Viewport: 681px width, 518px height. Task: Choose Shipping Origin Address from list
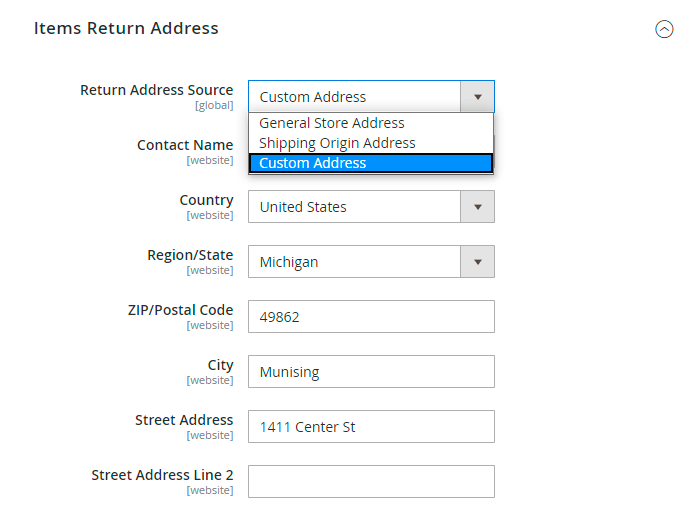click(337, 143)
